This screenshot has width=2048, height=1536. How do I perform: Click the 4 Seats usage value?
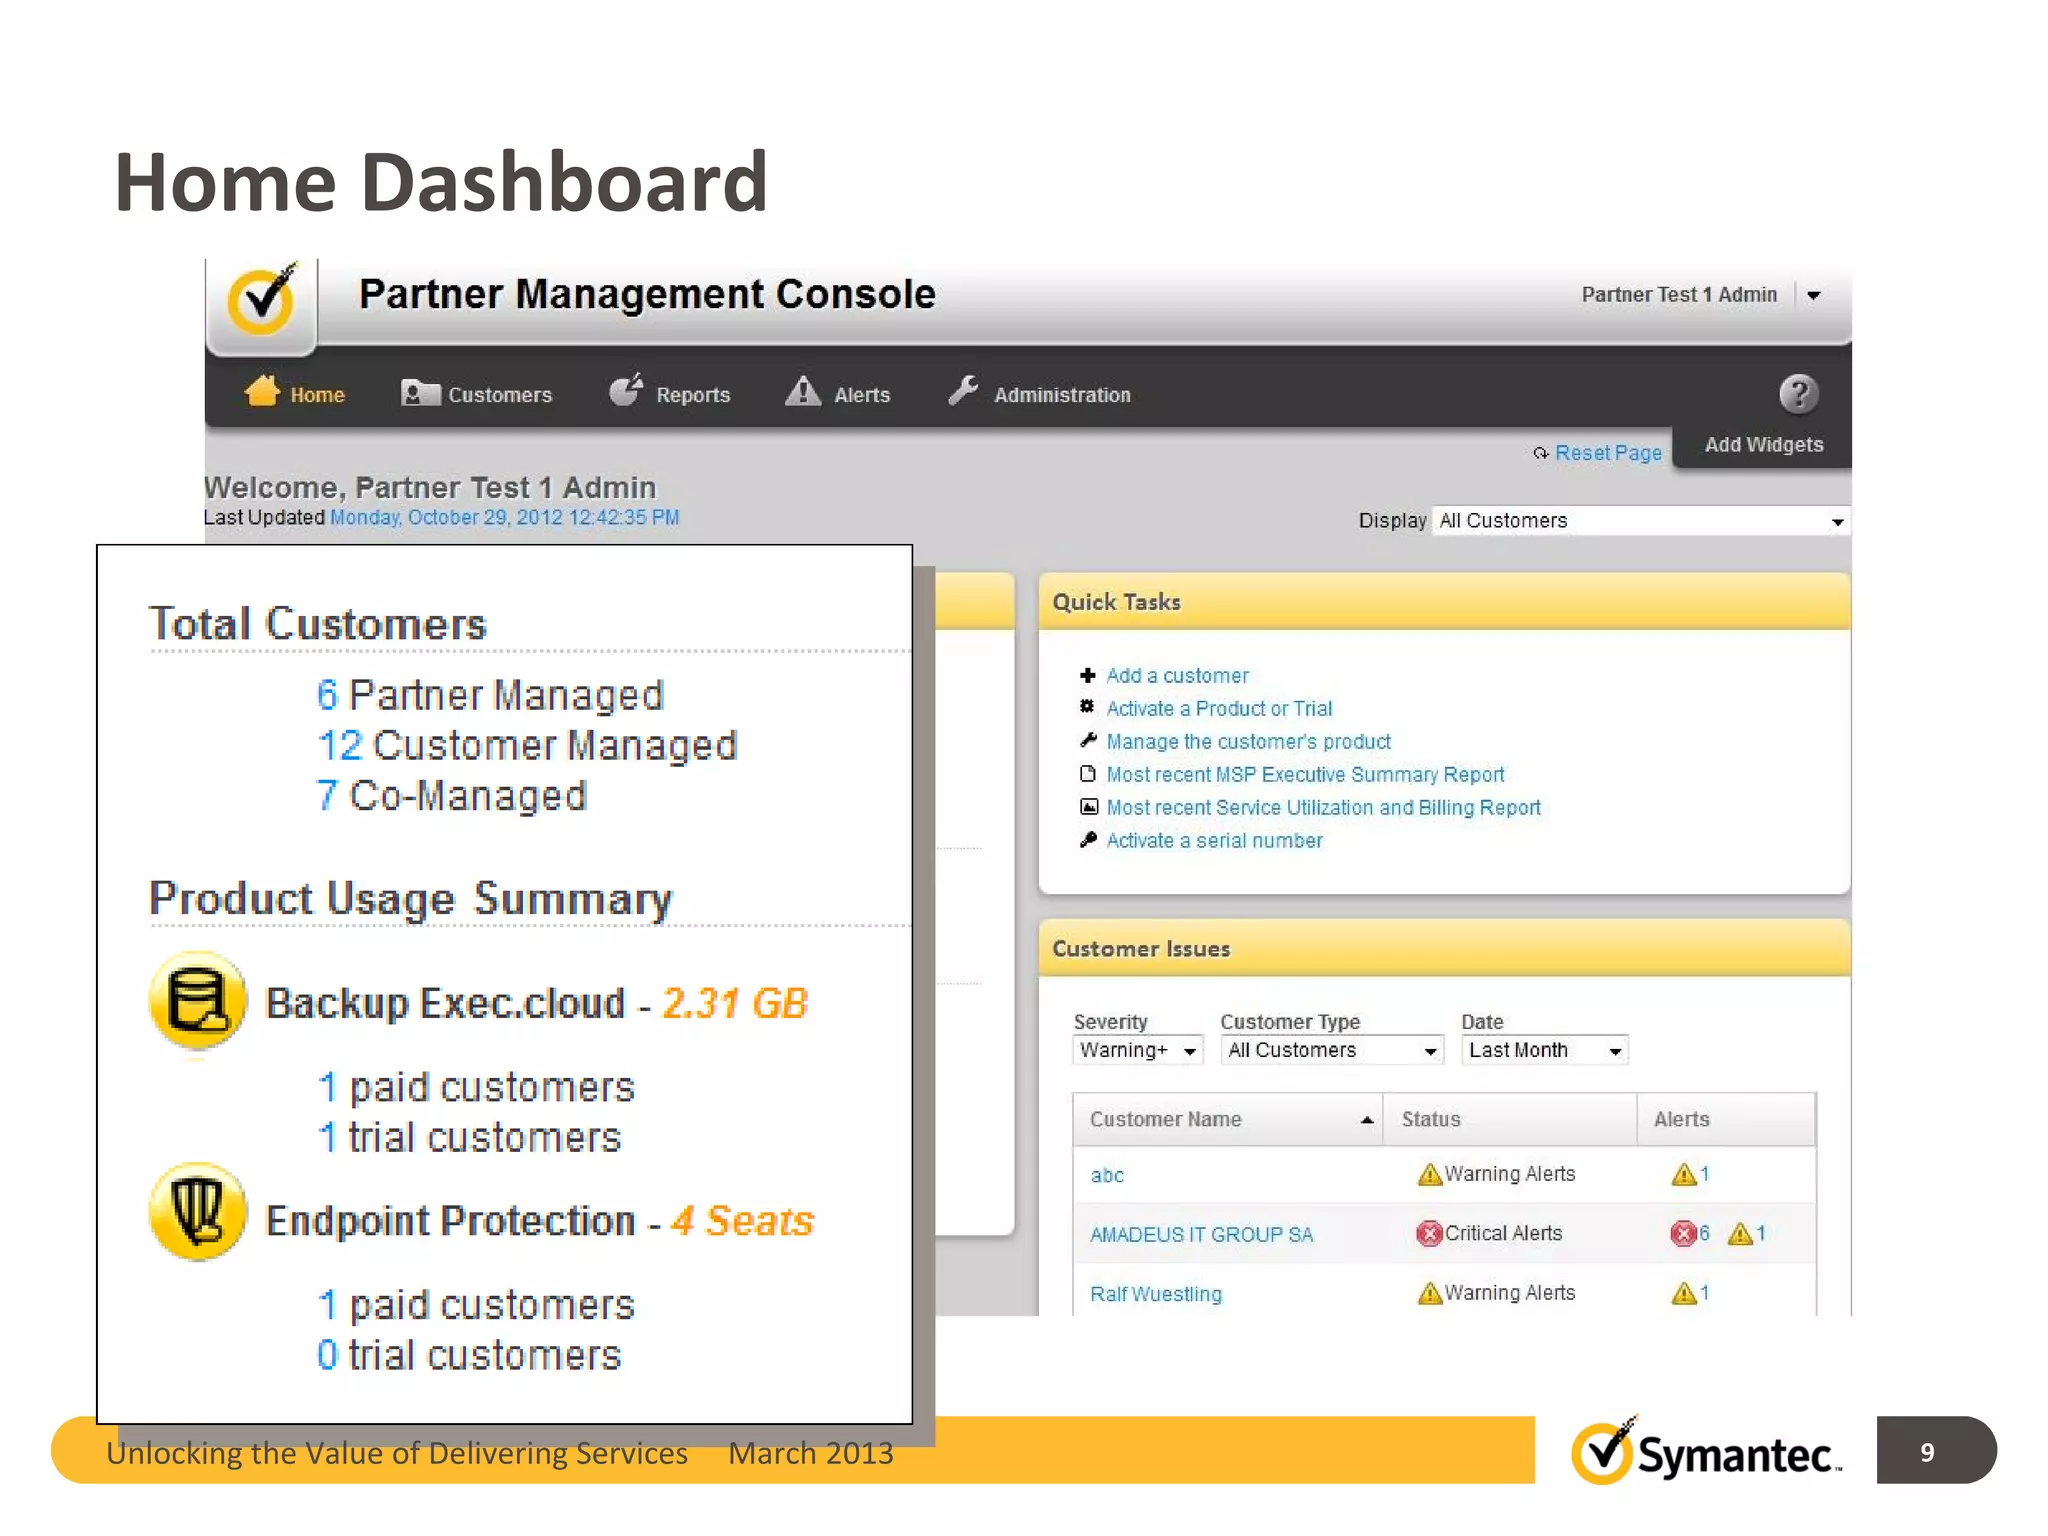pyautogui.click(x=742, y=1221)
